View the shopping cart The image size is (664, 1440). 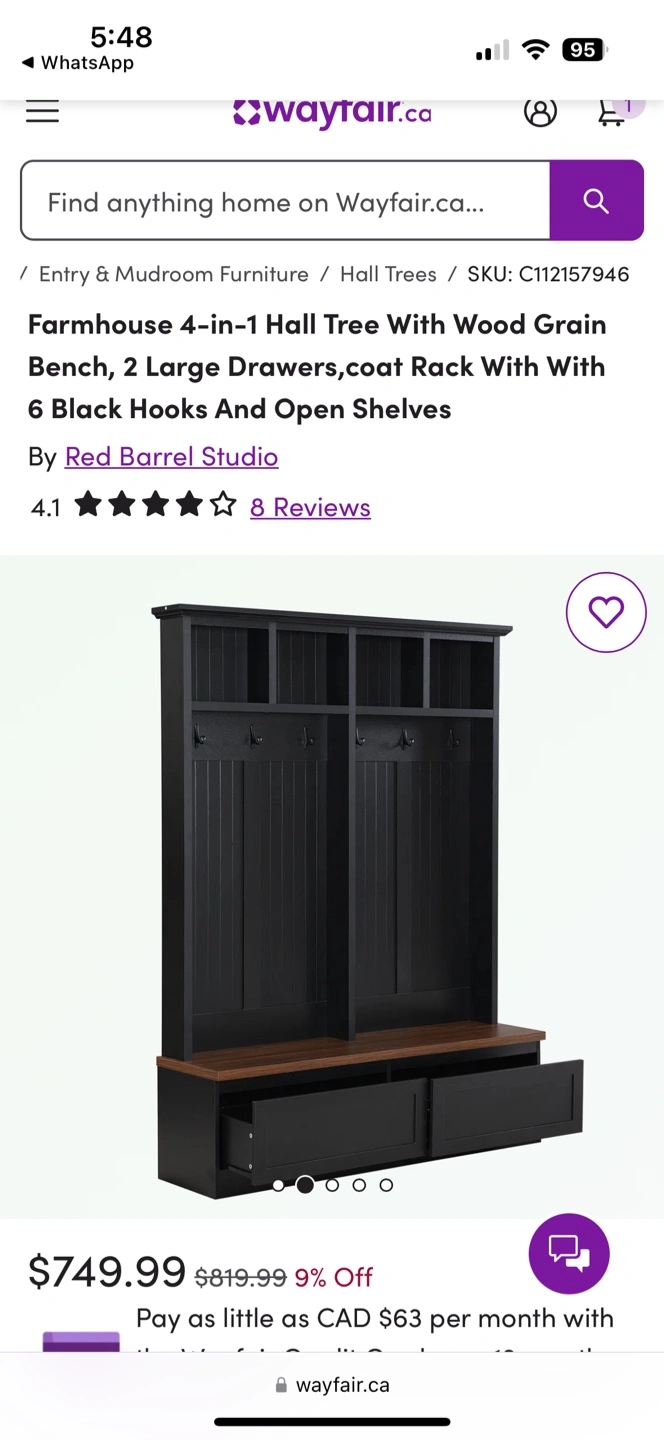point(614,111)
